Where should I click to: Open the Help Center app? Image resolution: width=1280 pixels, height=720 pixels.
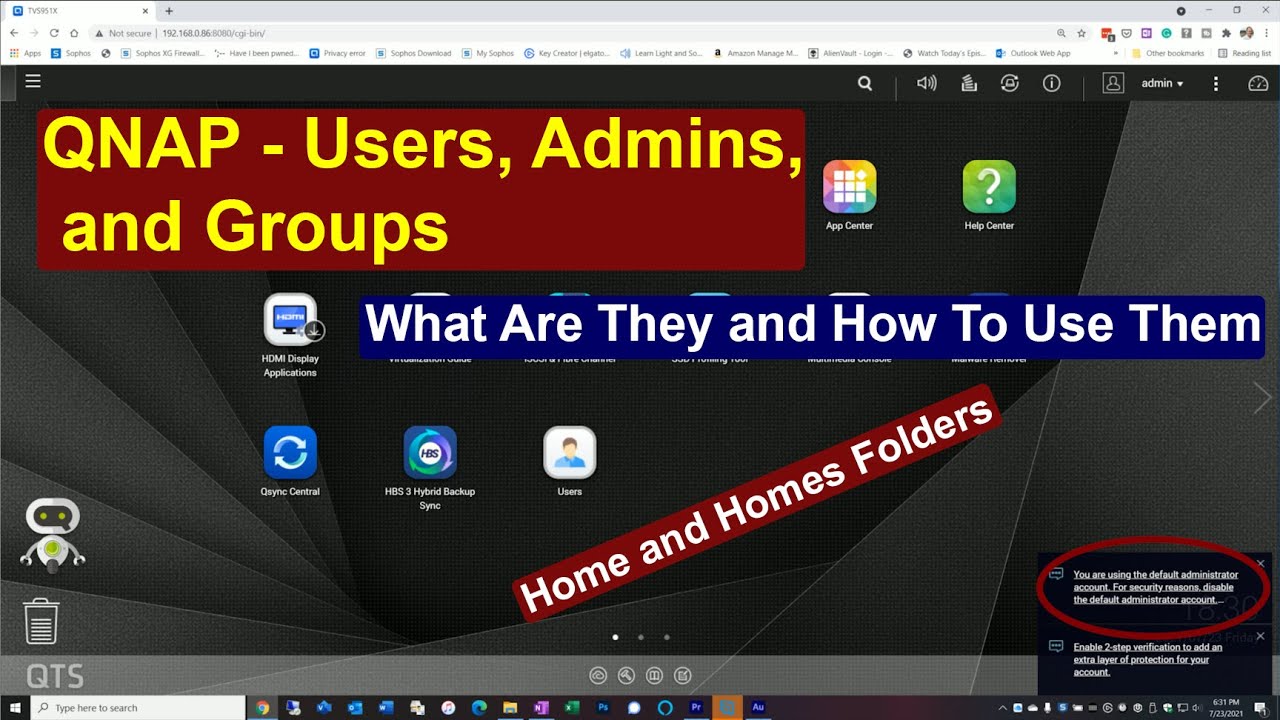click(x=989, y=195)
